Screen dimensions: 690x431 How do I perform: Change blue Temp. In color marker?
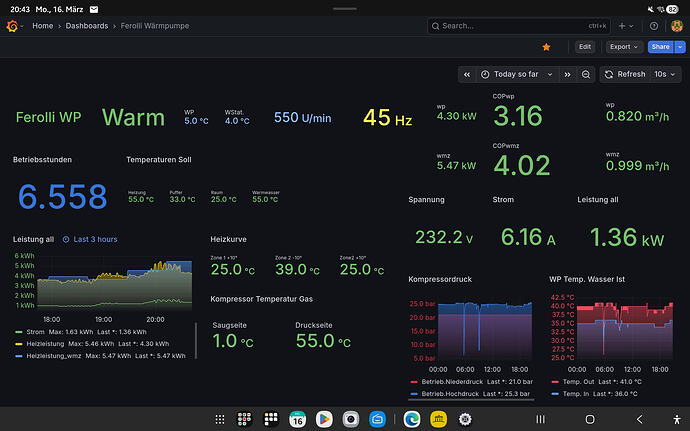point(555,394)
